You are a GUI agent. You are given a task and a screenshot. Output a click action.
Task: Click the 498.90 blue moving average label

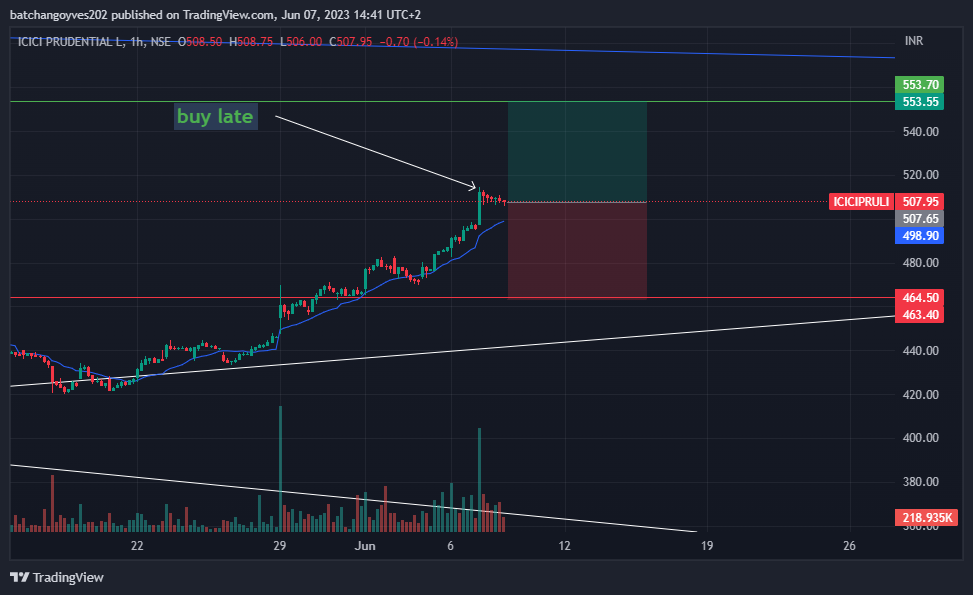(x=919, y=236)
